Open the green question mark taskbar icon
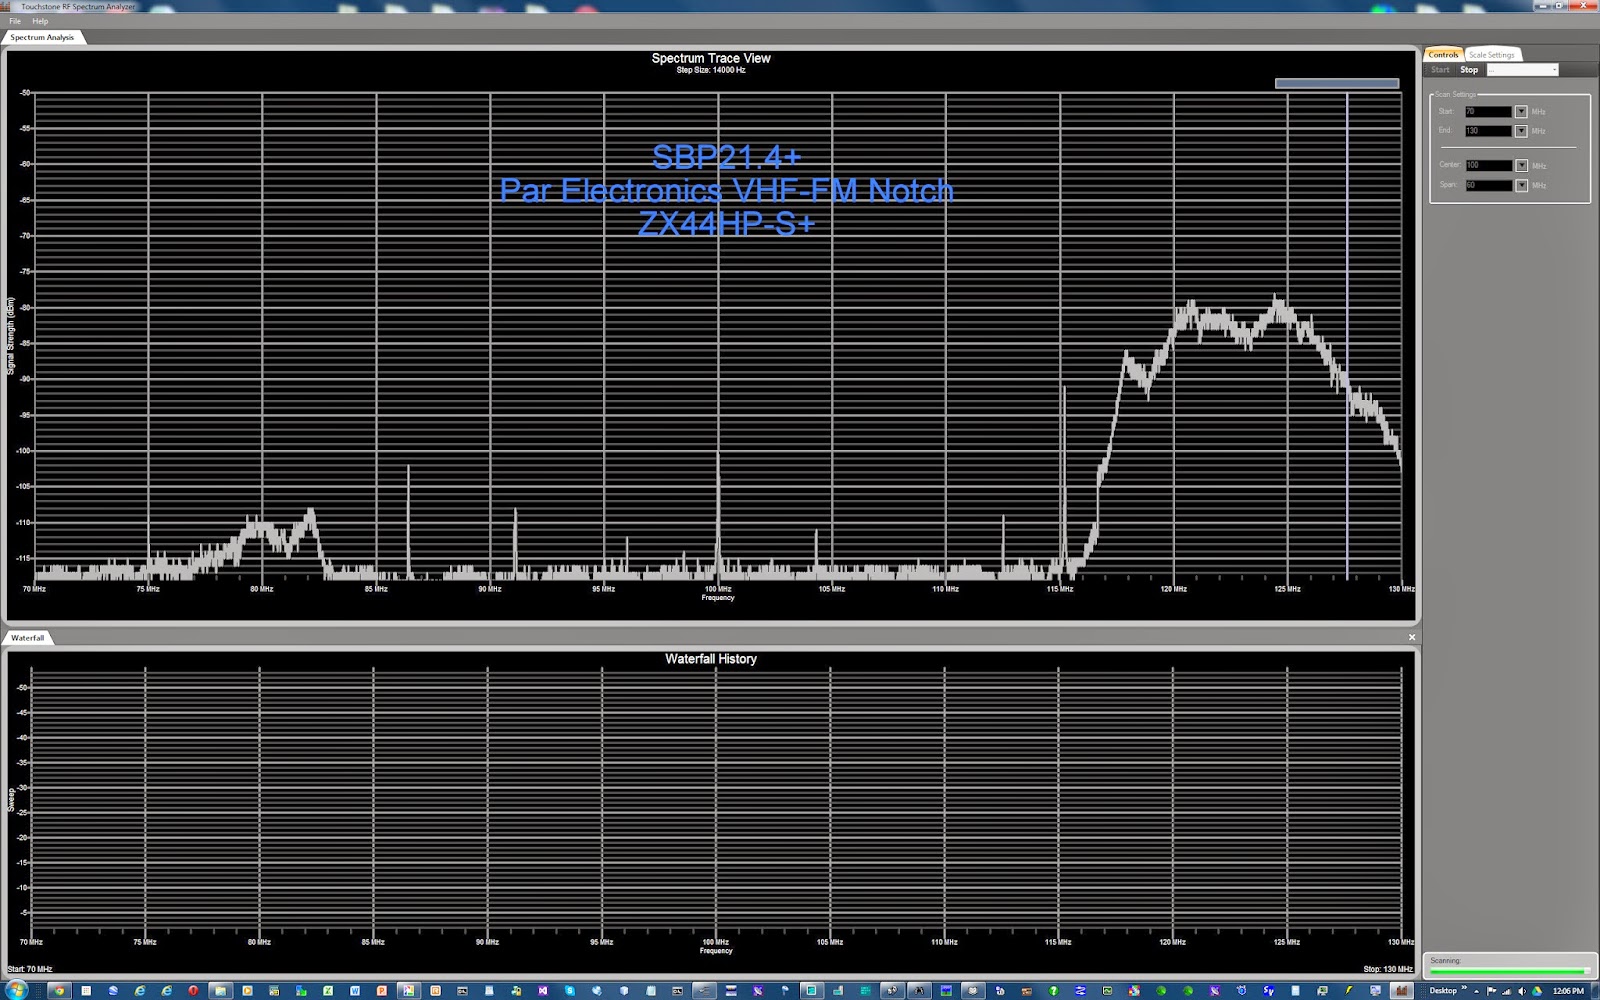 (1053, 991)
